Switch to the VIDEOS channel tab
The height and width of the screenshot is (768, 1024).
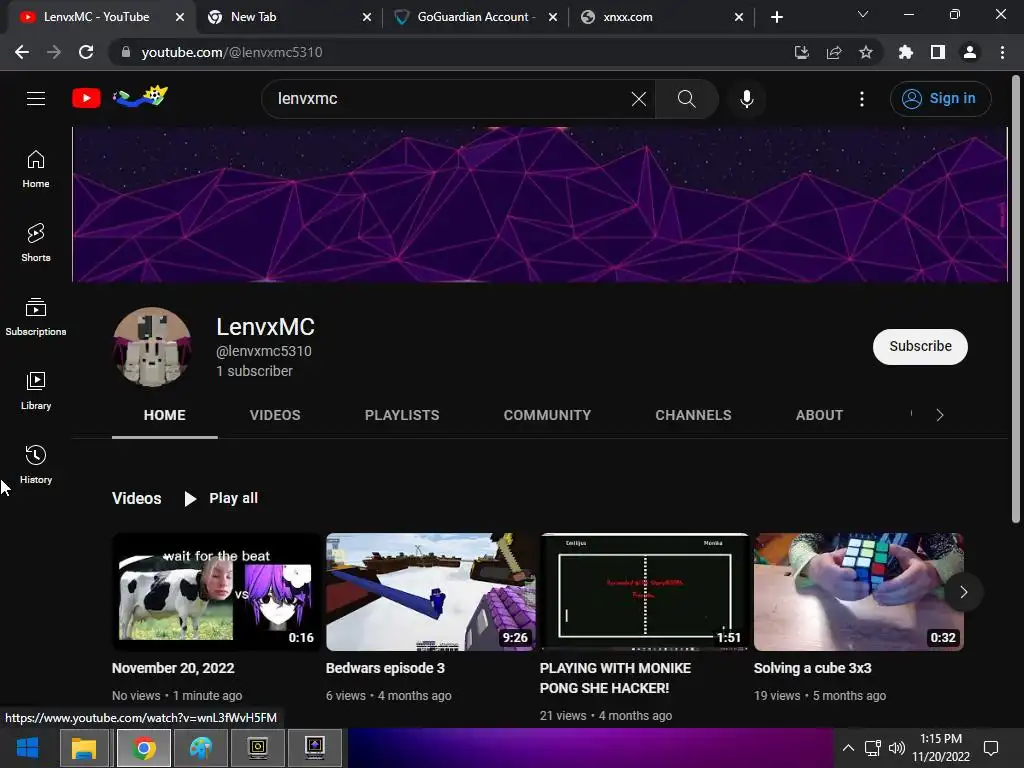point(275,415)
